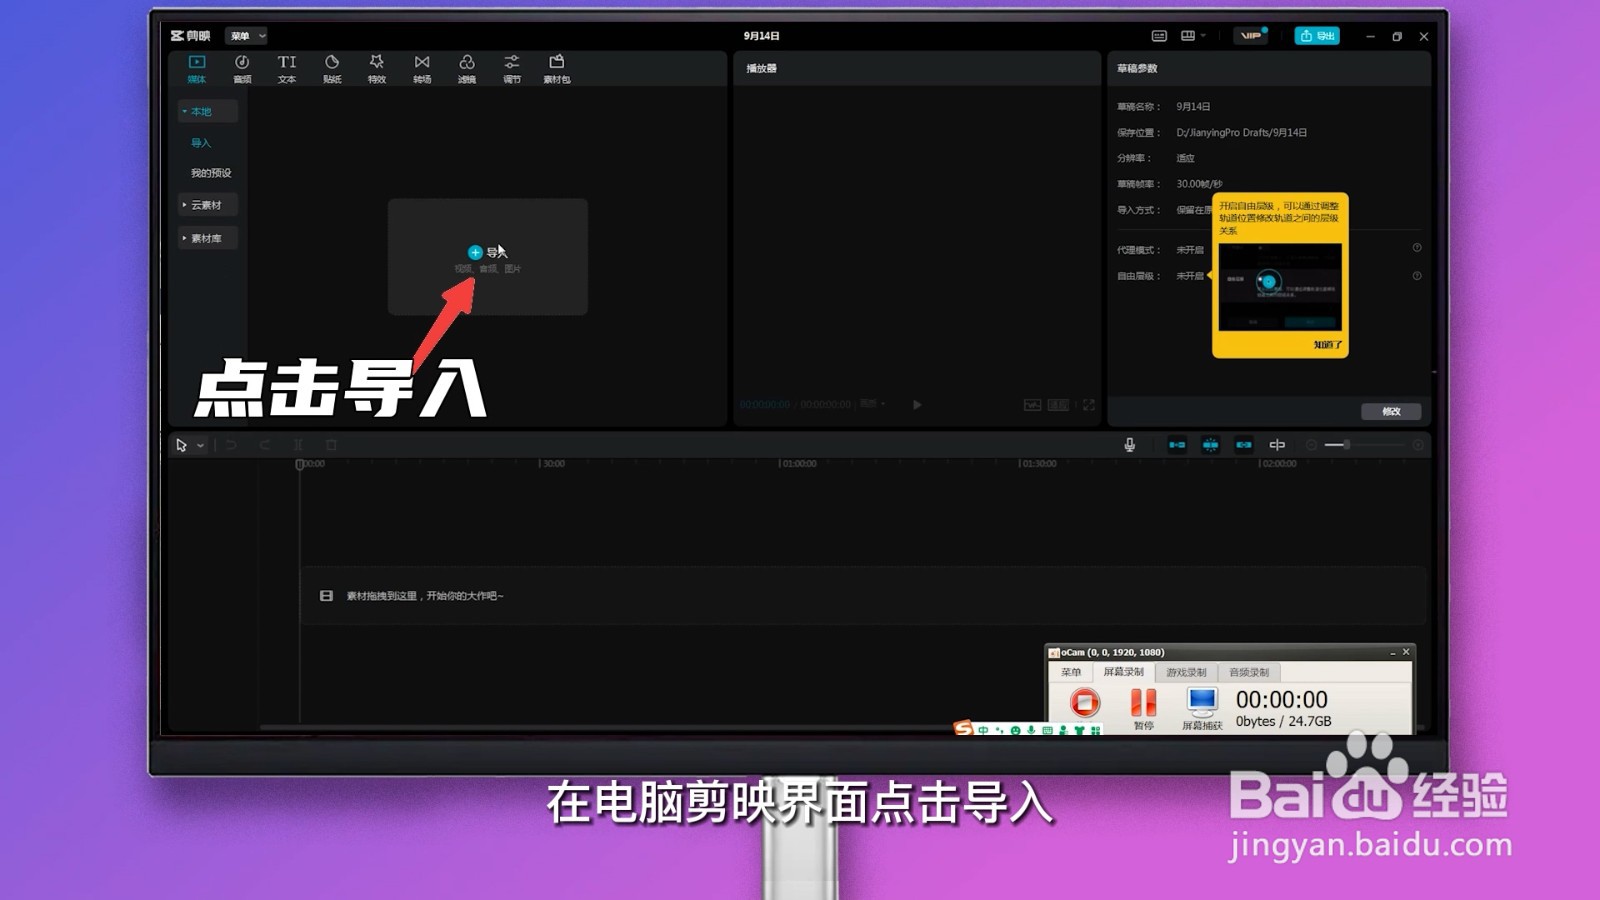
Task: Click 屏幕捕获 (Screen capture) in oCam
Action: 1202,709
